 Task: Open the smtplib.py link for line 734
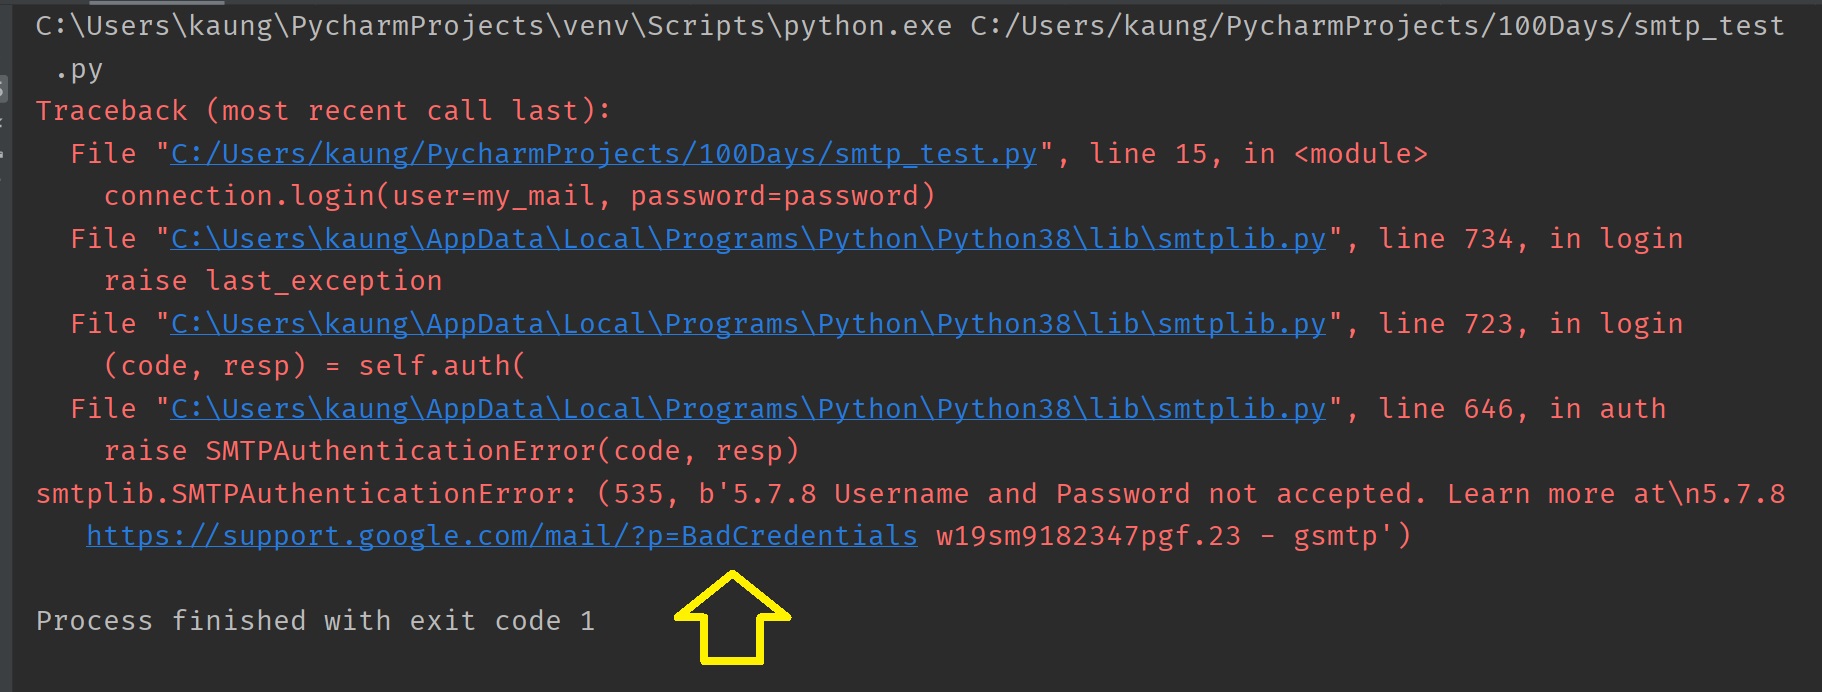coord(748,239)
